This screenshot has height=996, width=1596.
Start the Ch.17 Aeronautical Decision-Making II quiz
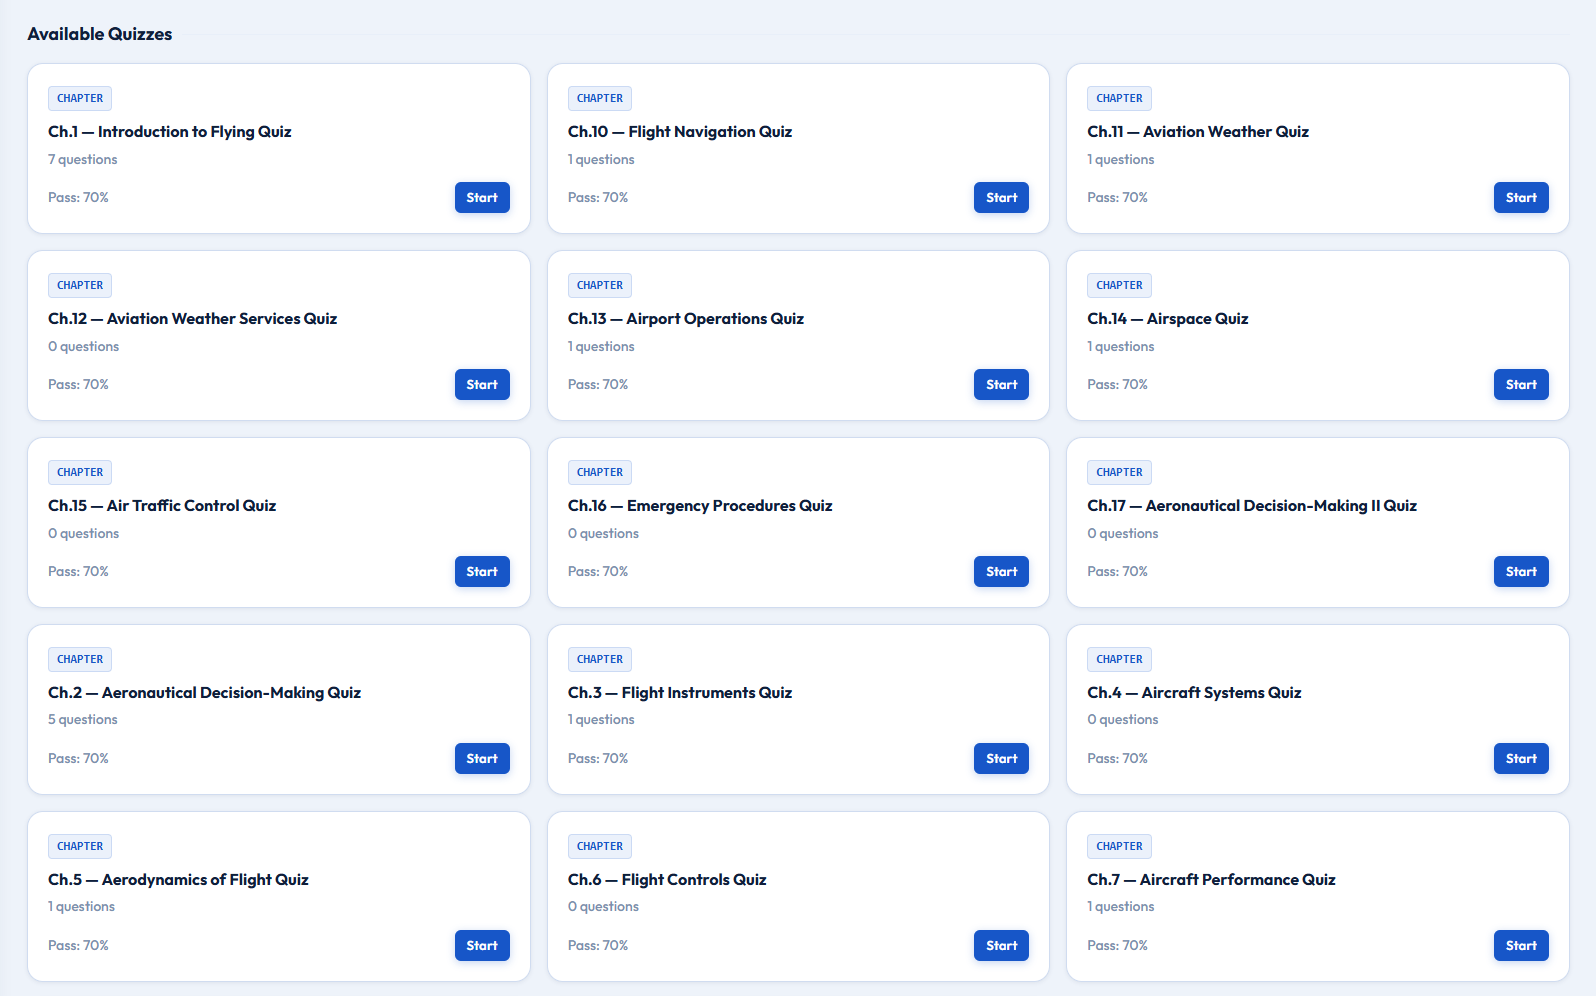coord(1520,572)
